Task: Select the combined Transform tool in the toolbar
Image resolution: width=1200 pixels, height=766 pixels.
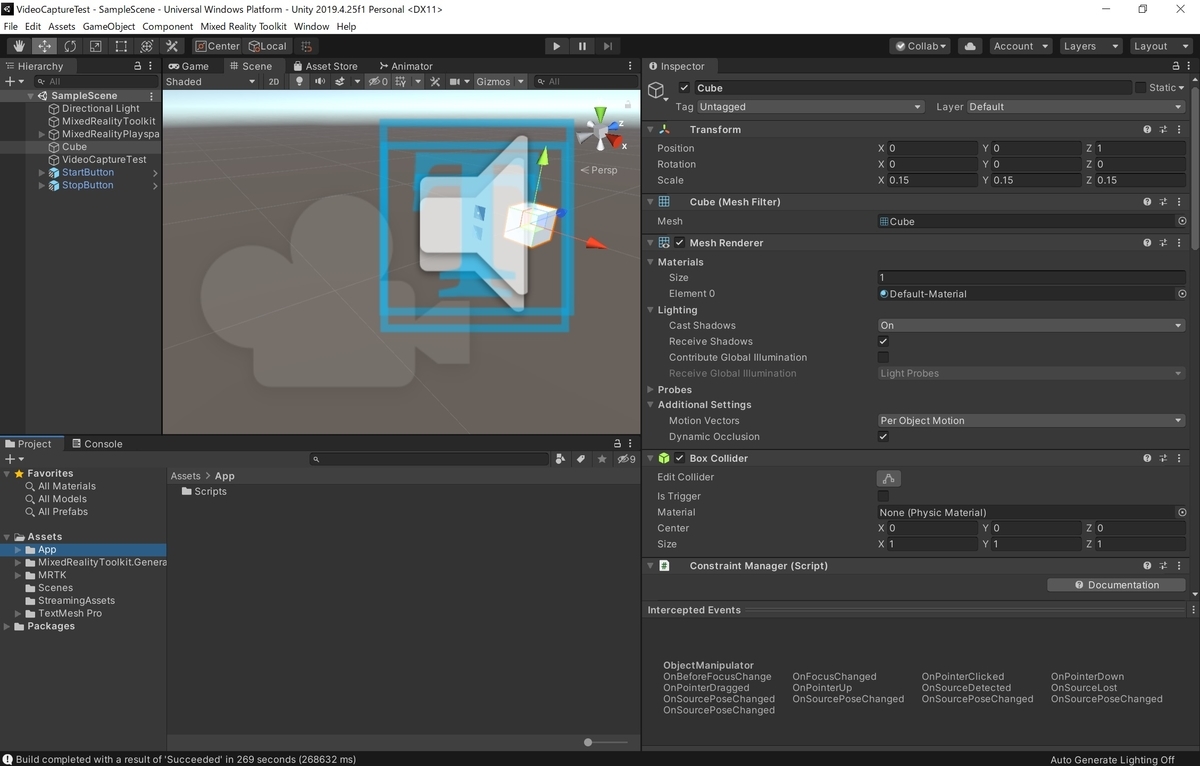Action: click(x=147, y=46)
